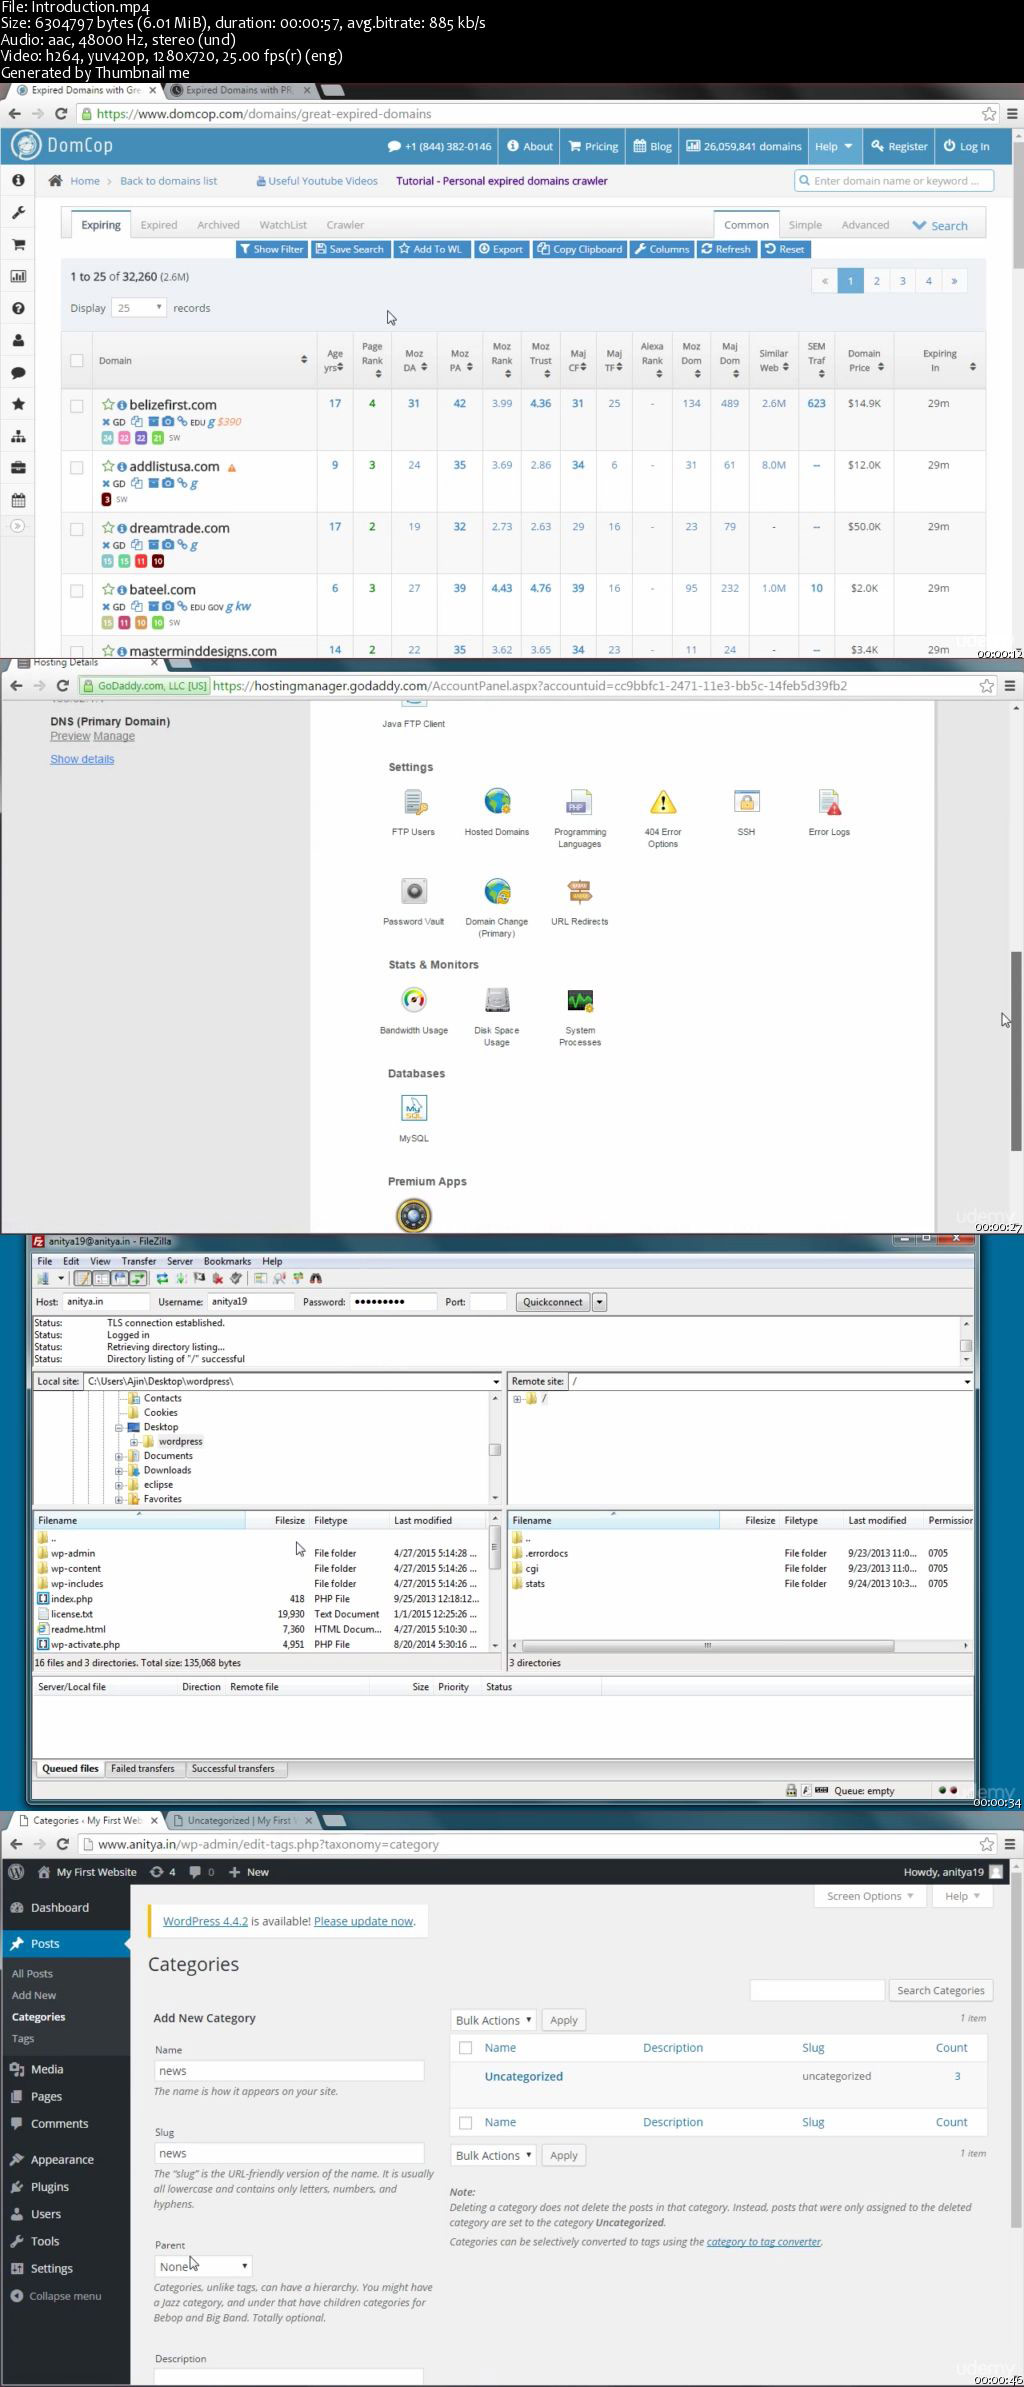The height and width of the screenshot is (2387, 1024).
Task: Click the Hosted Domains icon
Action: 497,802
